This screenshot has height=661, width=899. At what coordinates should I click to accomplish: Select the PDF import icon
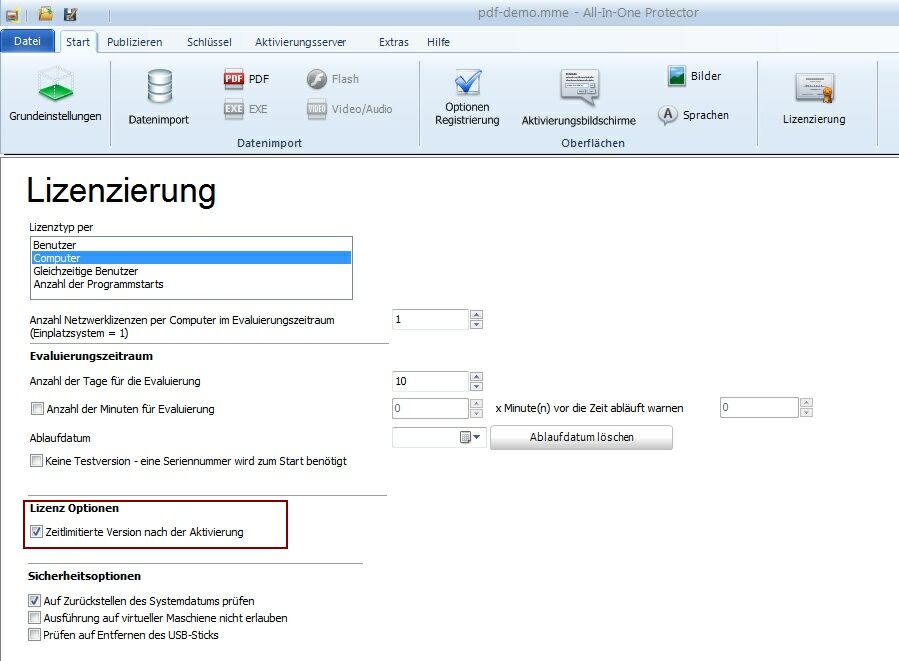pyautogui.click(x=234, y=79)
